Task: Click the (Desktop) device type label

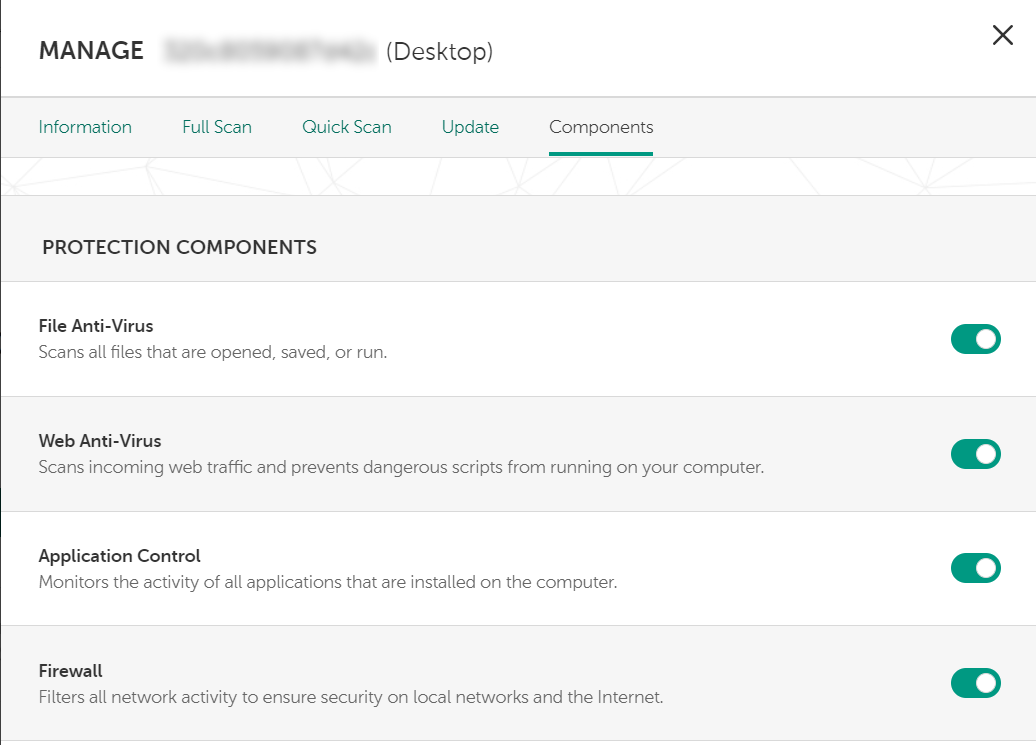Action: pyautogui.click(x=440, y=51)
